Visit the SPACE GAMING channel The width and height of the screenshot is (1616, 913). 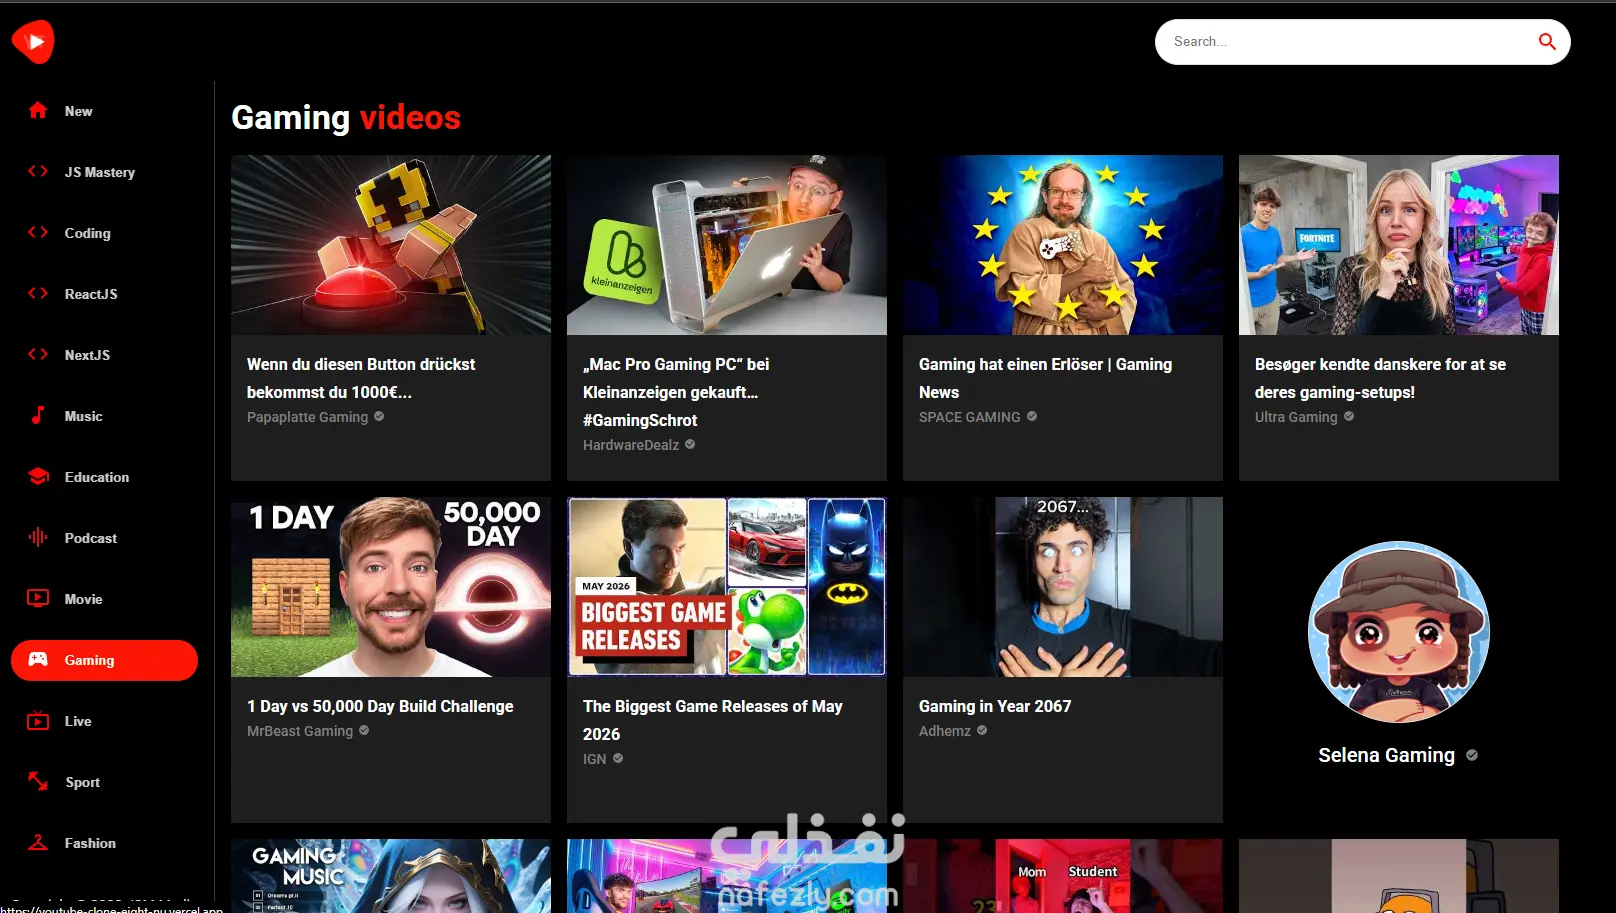(x=970, y=417)
